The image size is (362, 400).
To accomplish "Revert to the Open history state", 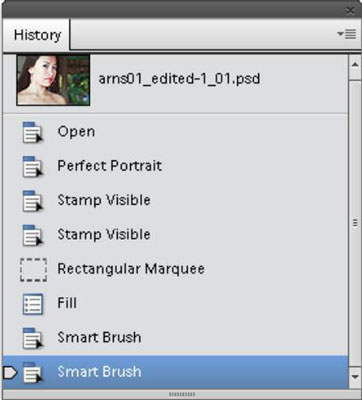I will point(176,132).
